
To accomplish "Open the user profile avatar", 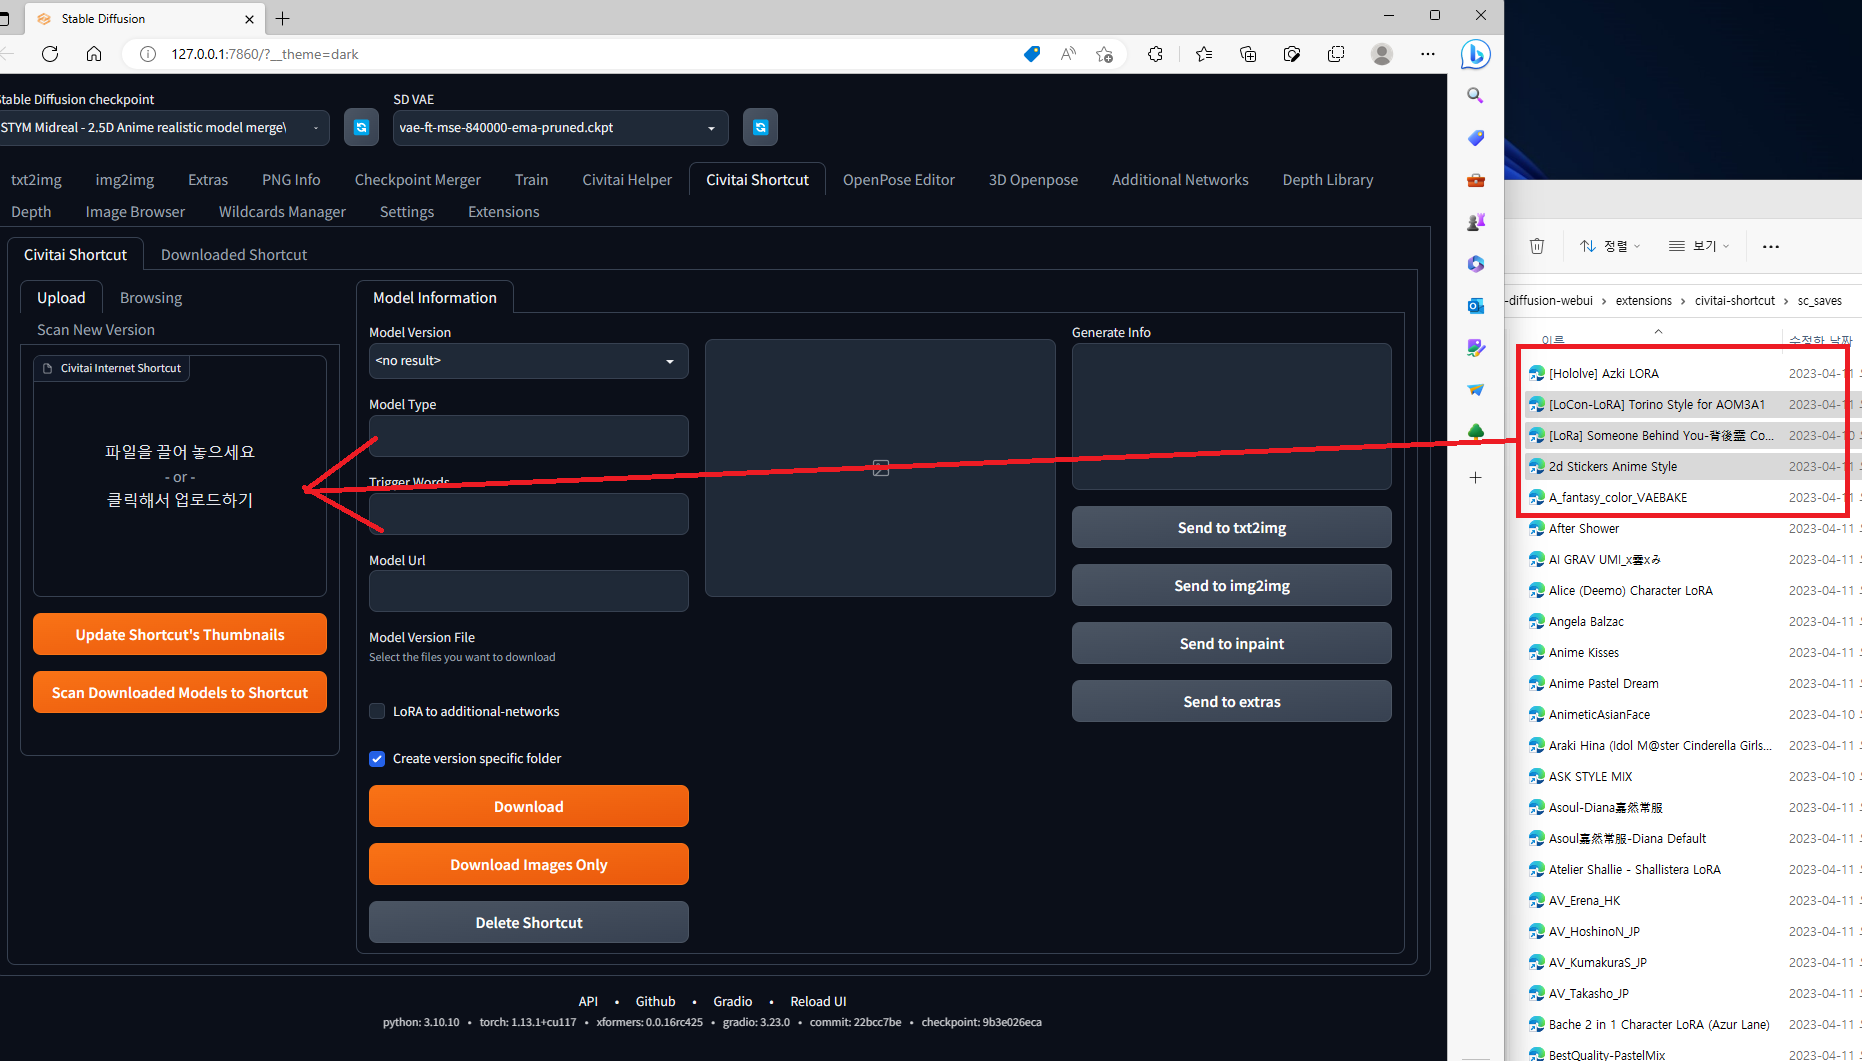I will (1382, 54).
